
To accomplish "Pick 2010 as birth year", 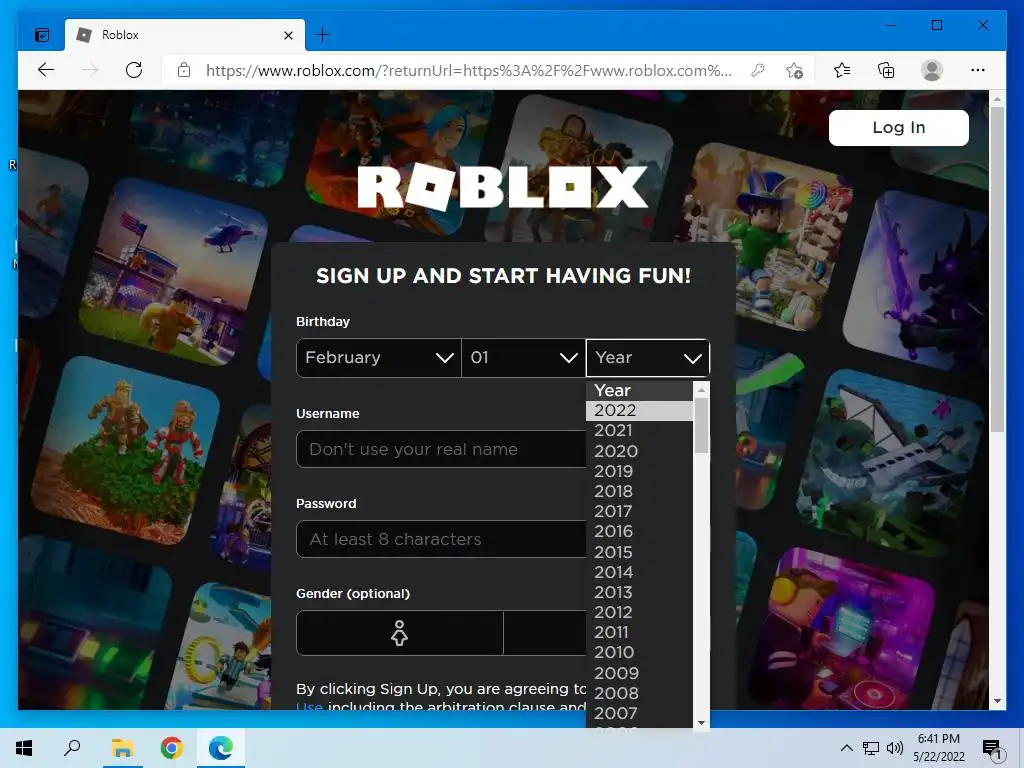I will [x=639, y=652].
